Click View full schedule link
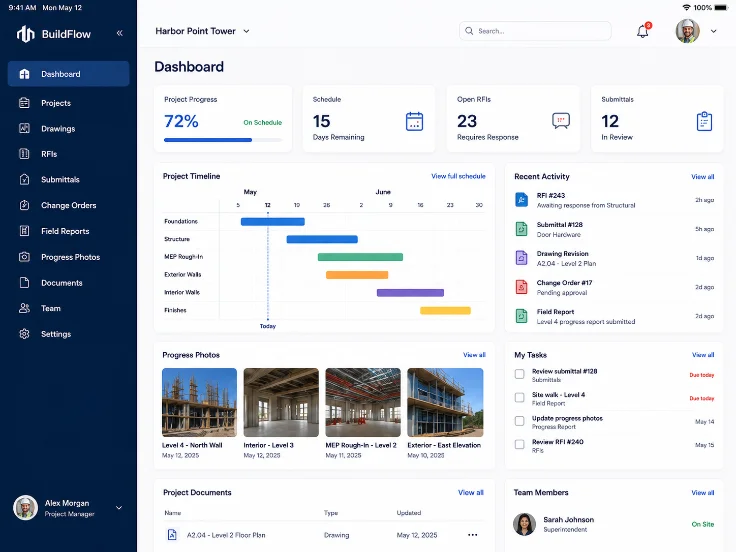Screen dimensions: 736x552 pos(458,176)
